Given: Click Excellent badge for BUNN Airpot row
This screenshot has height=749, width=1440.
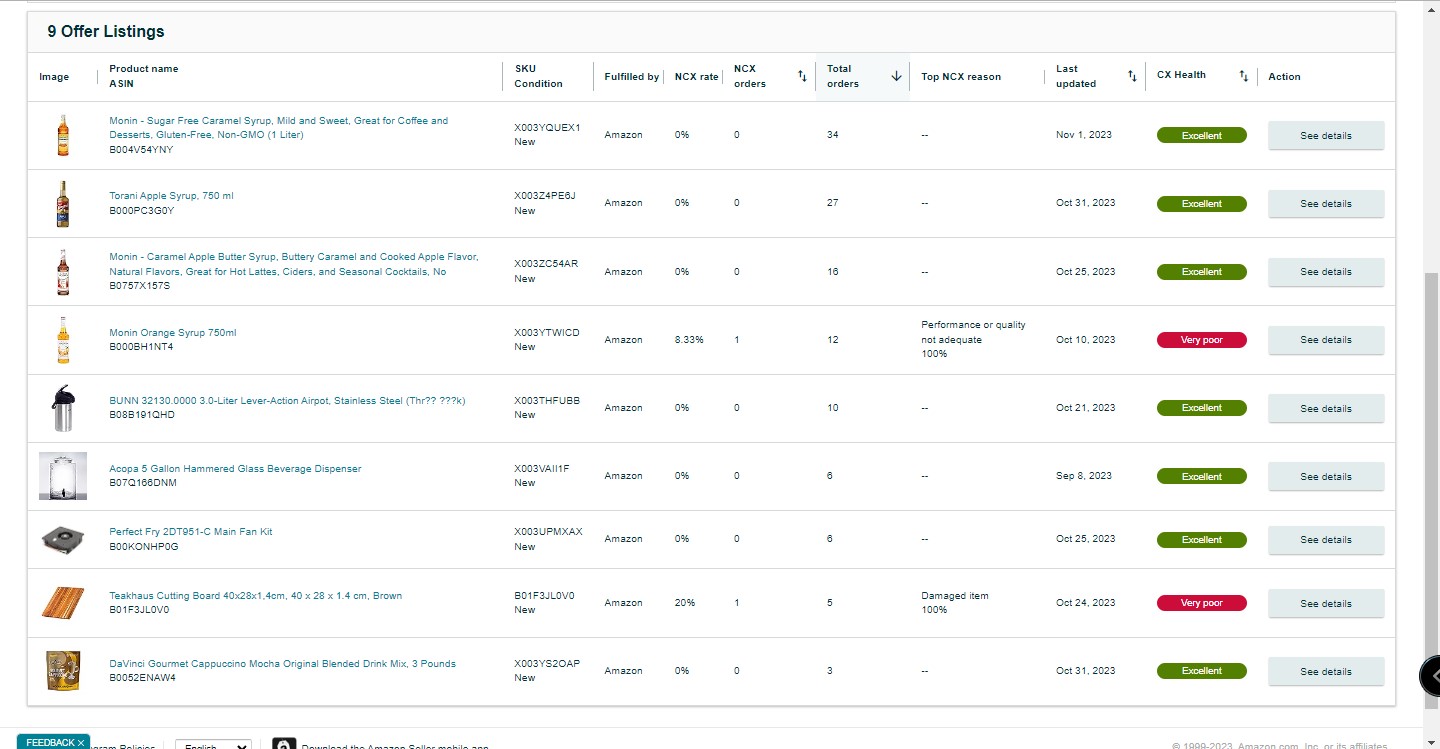Looking at the screenshot, I should click(1202, 408).
